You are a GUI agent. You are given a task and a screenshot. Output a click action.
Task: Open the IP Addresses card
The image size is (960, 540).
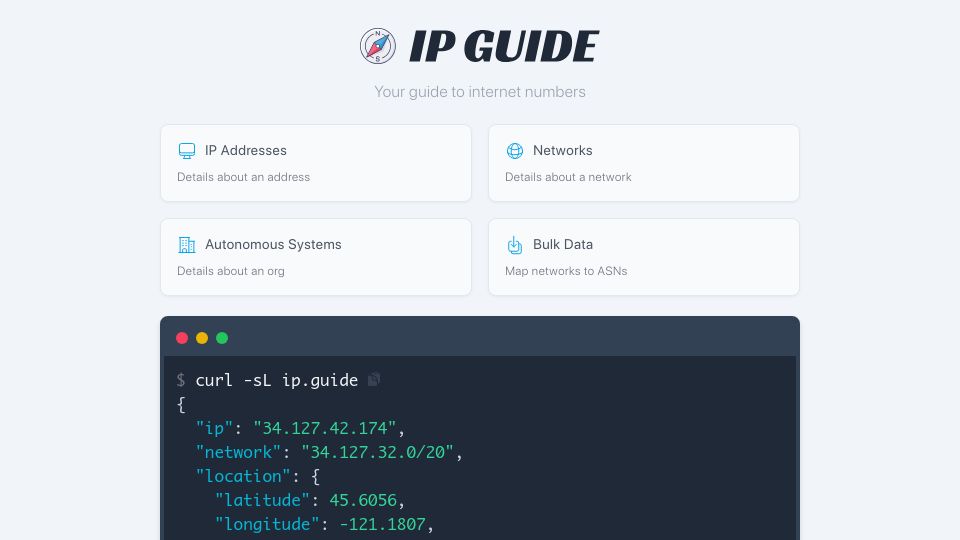[x=316, y=163]
